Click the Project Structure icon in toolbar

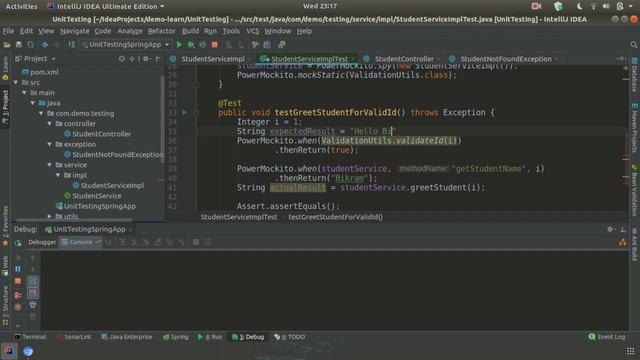point(267,44)
